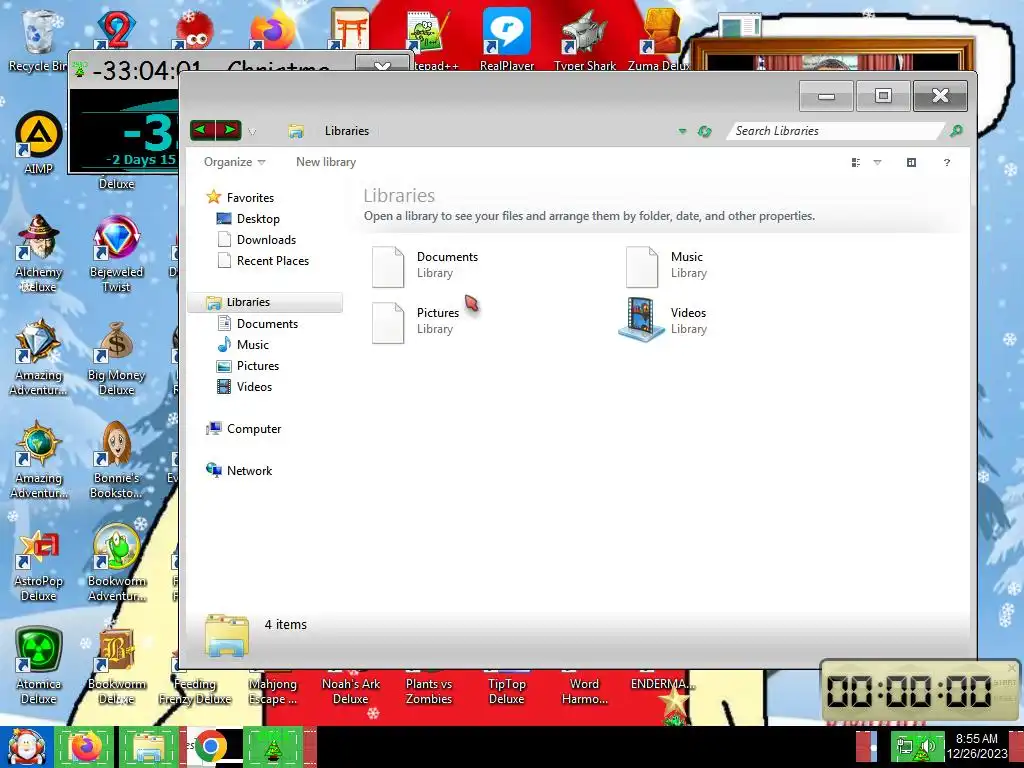Click the Libraries address bar folder icon
Screen dimensions: 1024x768
click(296, 131)
